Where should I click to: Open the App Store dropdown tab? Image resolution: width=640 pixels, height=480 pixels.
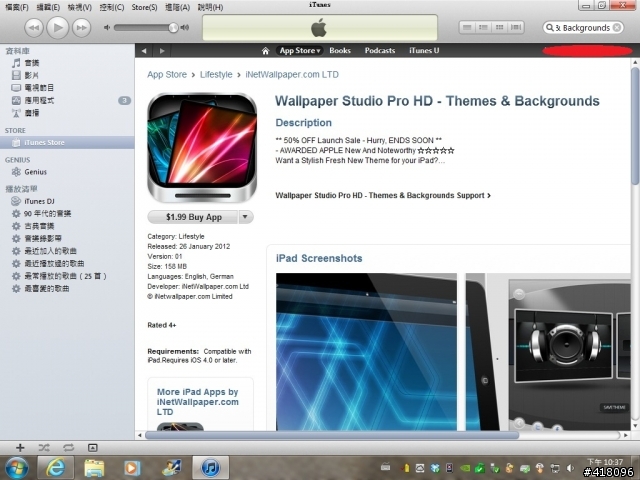coord(300,51)
